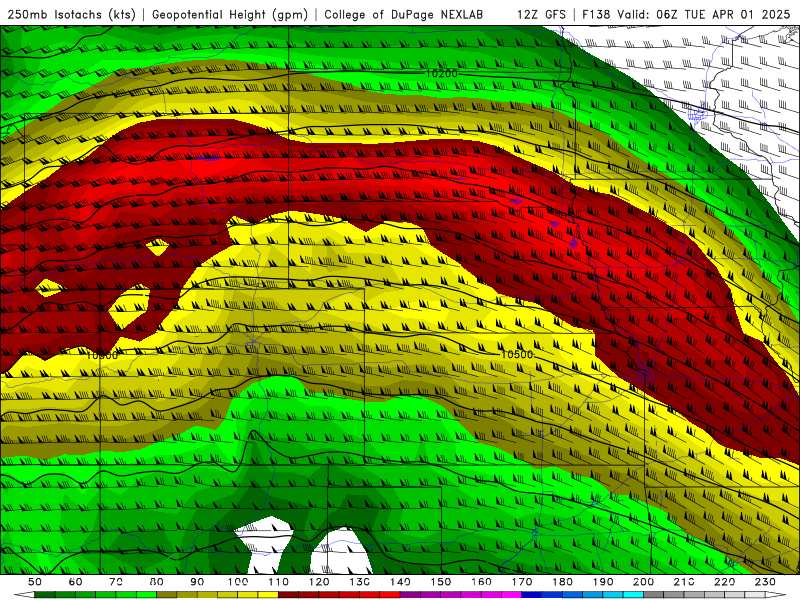Pick the bright red swatch left of 140

tap(390, 595)
